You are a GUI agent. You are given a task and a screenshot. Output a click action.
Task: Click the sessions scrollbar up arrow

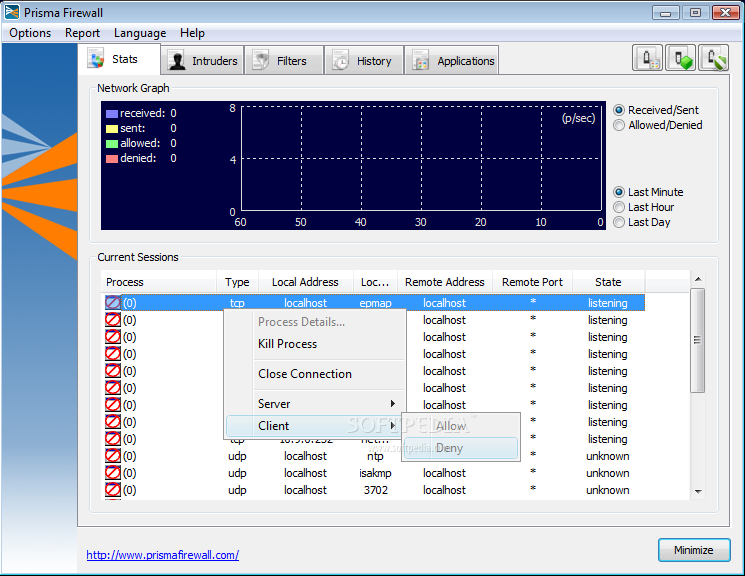point(698,279)
